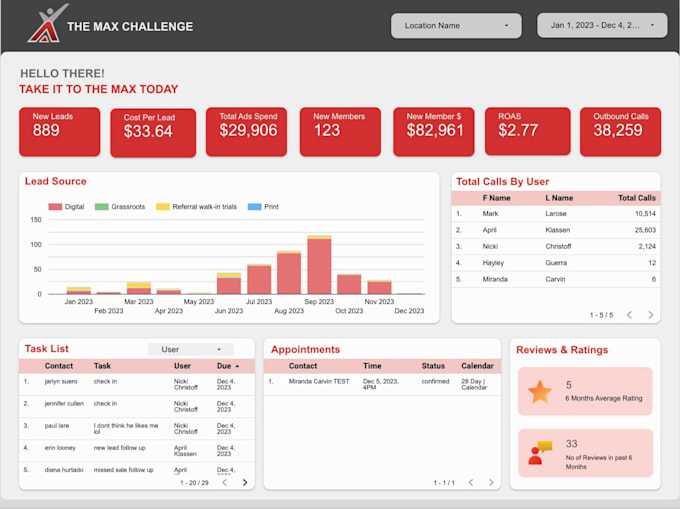Toggle Digital legend swatch in Lead Source
Screen dimensions: 680x509
point(55,207)
